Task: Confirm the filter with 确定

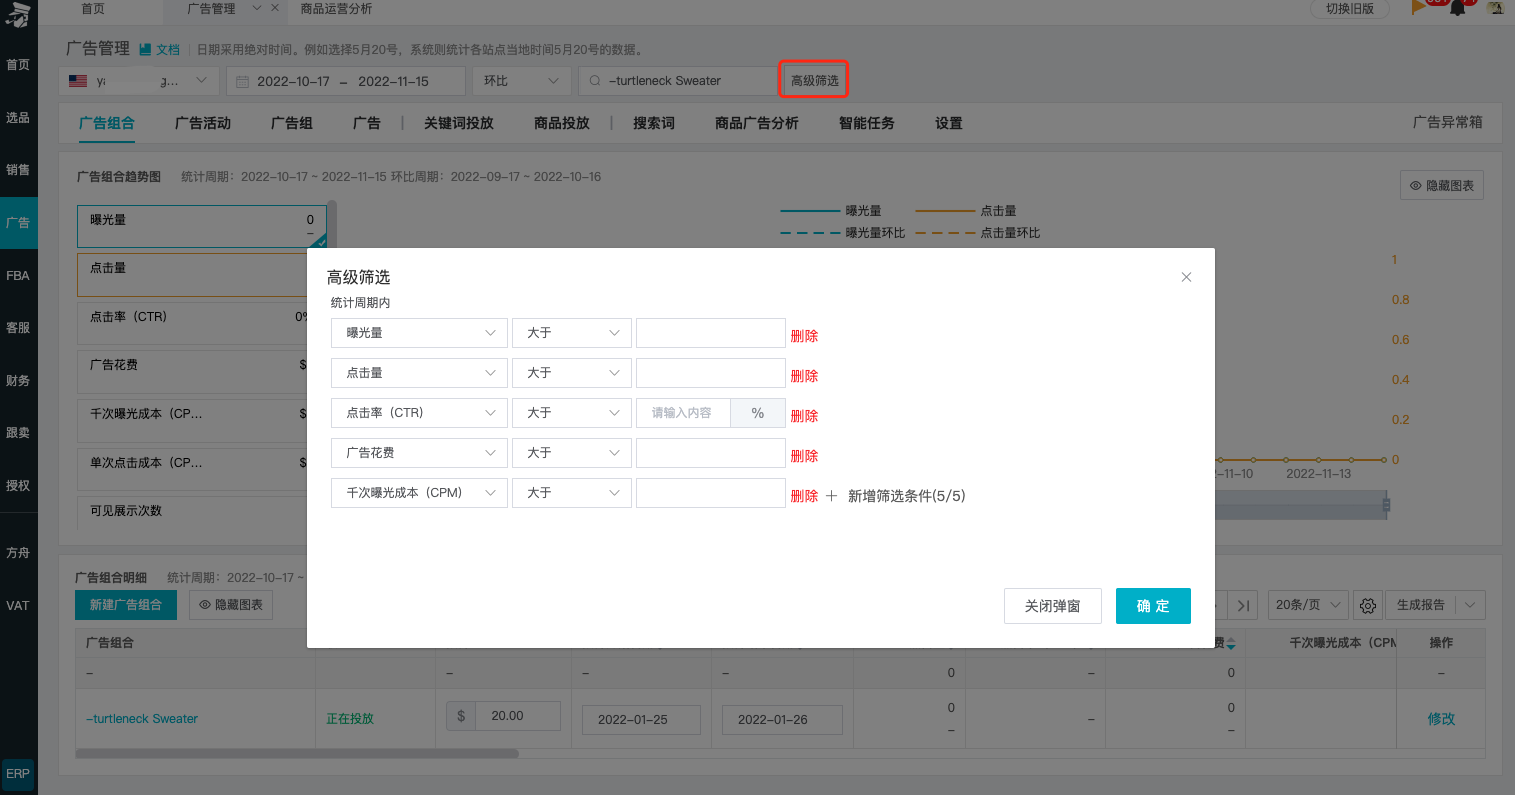Action: pos(1153,606)
